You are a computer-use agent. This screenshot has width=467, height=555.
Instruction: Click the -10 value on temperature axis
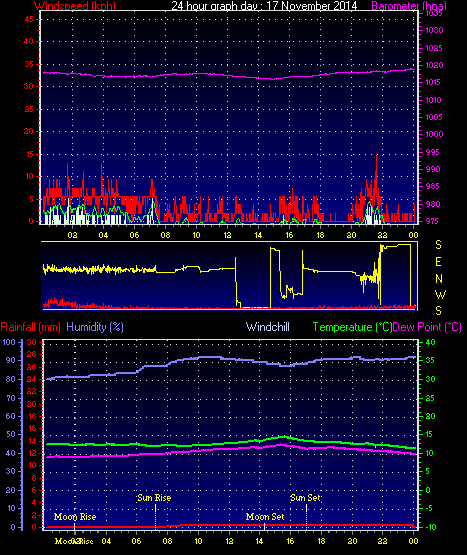pos(431,527)
